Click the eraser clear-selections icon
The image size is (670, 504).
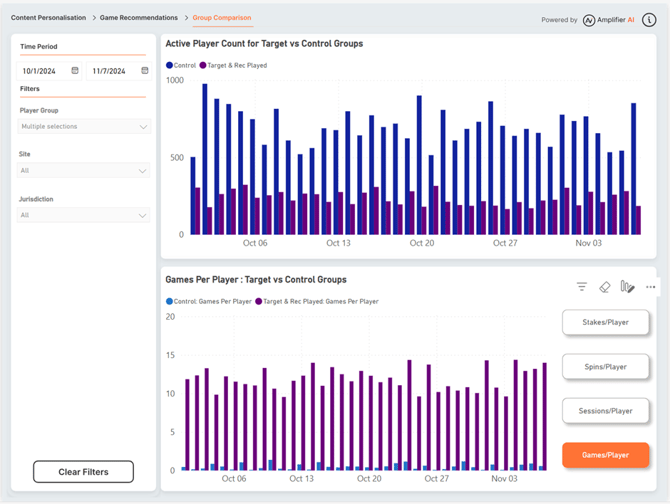tap(604, 287)
